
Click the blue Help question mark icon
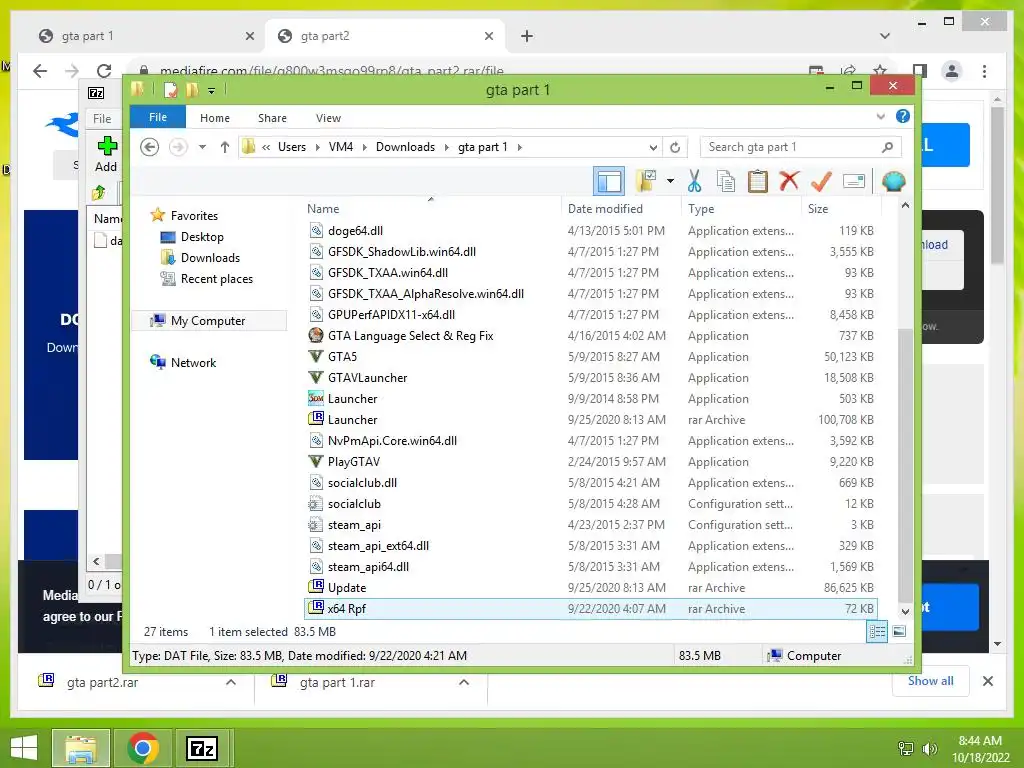click(x=903, y=116)
